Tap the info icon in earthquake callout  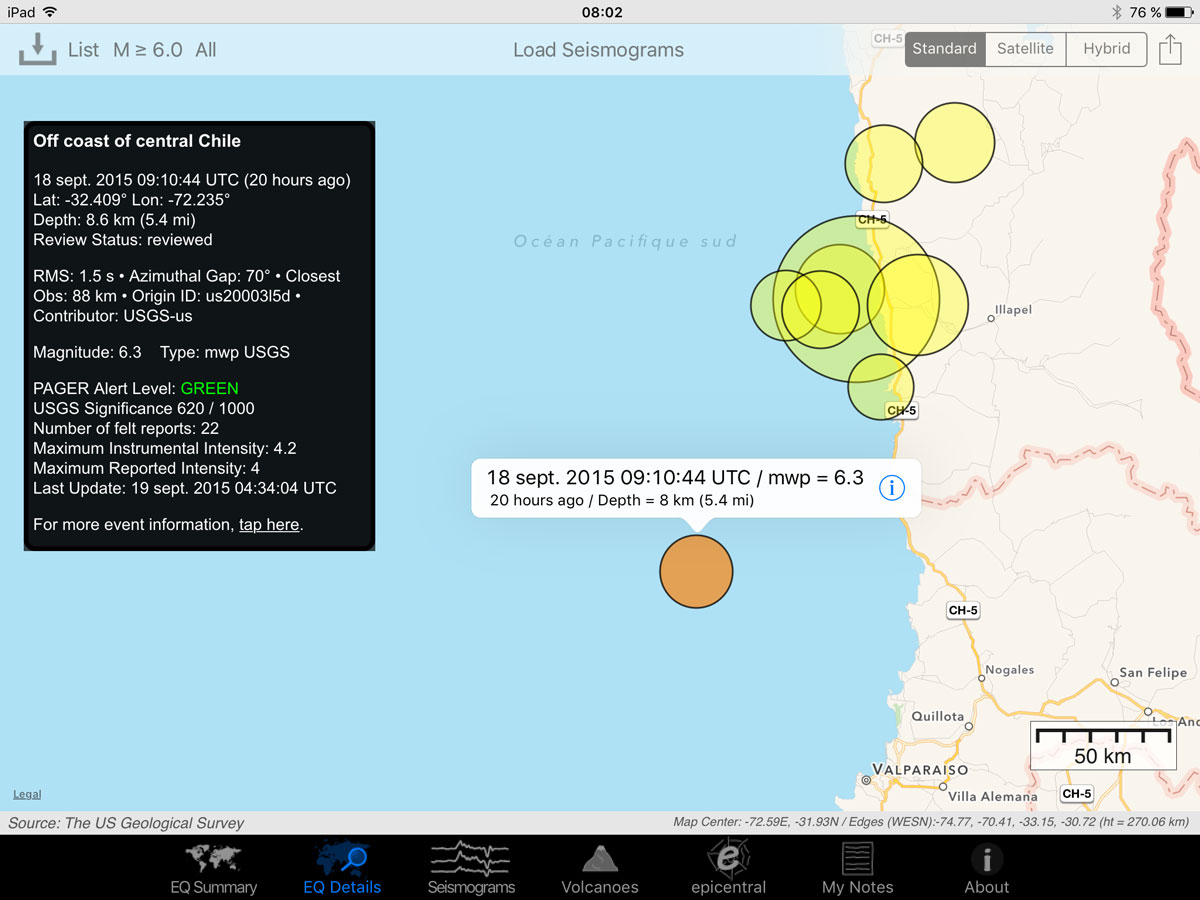tap(891, 487)
